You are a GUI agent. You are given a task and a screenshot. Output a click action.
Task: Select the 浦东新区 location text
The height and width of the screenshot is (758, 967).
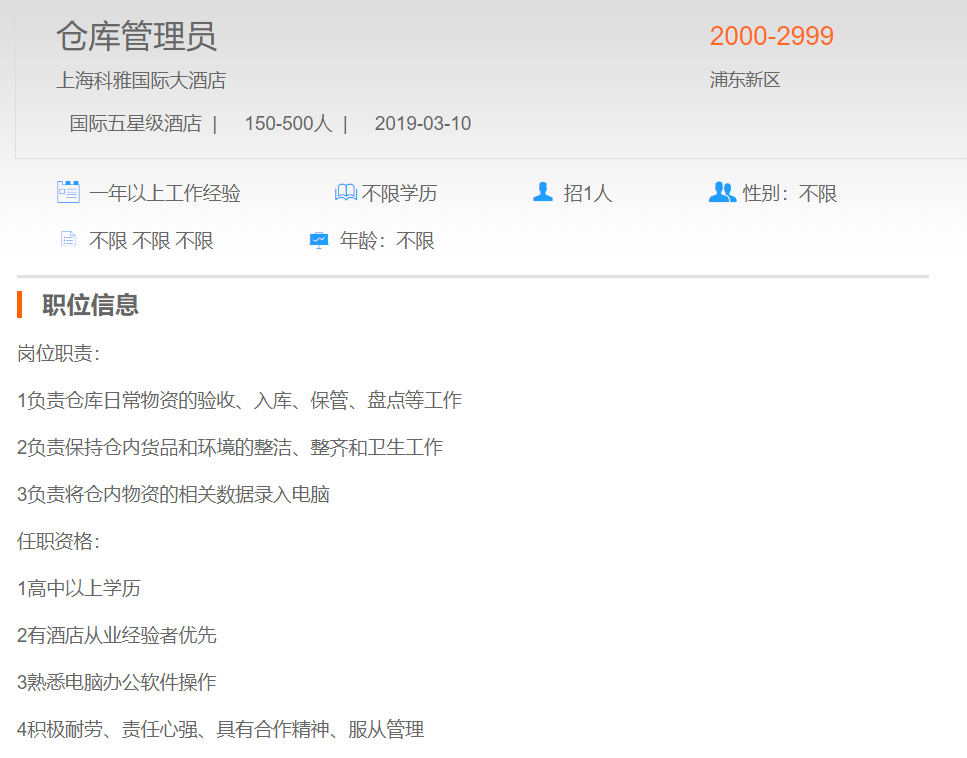(744, 80)
